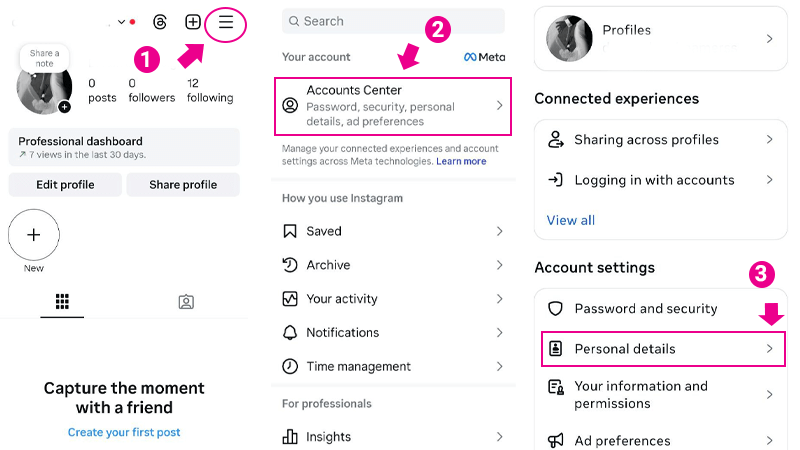Focus the Search input field
Viewport: 800px width, 450px height.
tap(393, 21)
